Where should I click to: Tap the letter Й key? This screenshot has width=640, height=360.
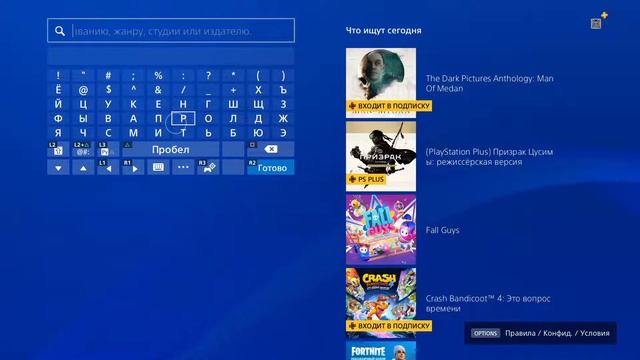(x=58, y=104)
